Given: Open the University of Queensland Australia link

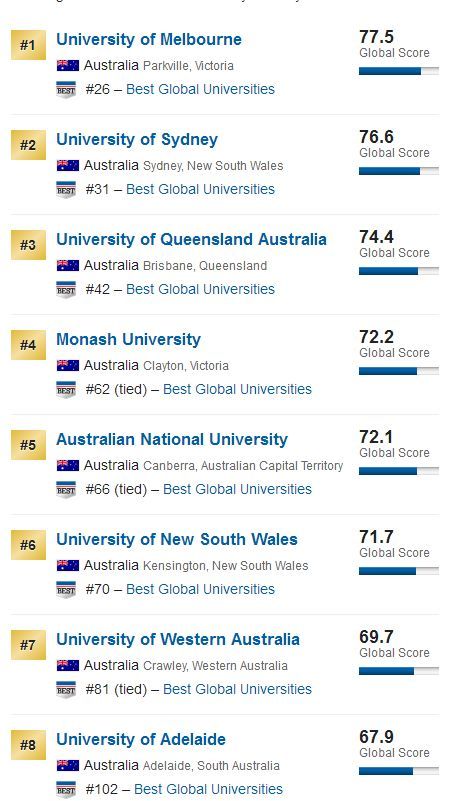Looking at the screenshot, I should pyautogui.click(x=191, y=240).
